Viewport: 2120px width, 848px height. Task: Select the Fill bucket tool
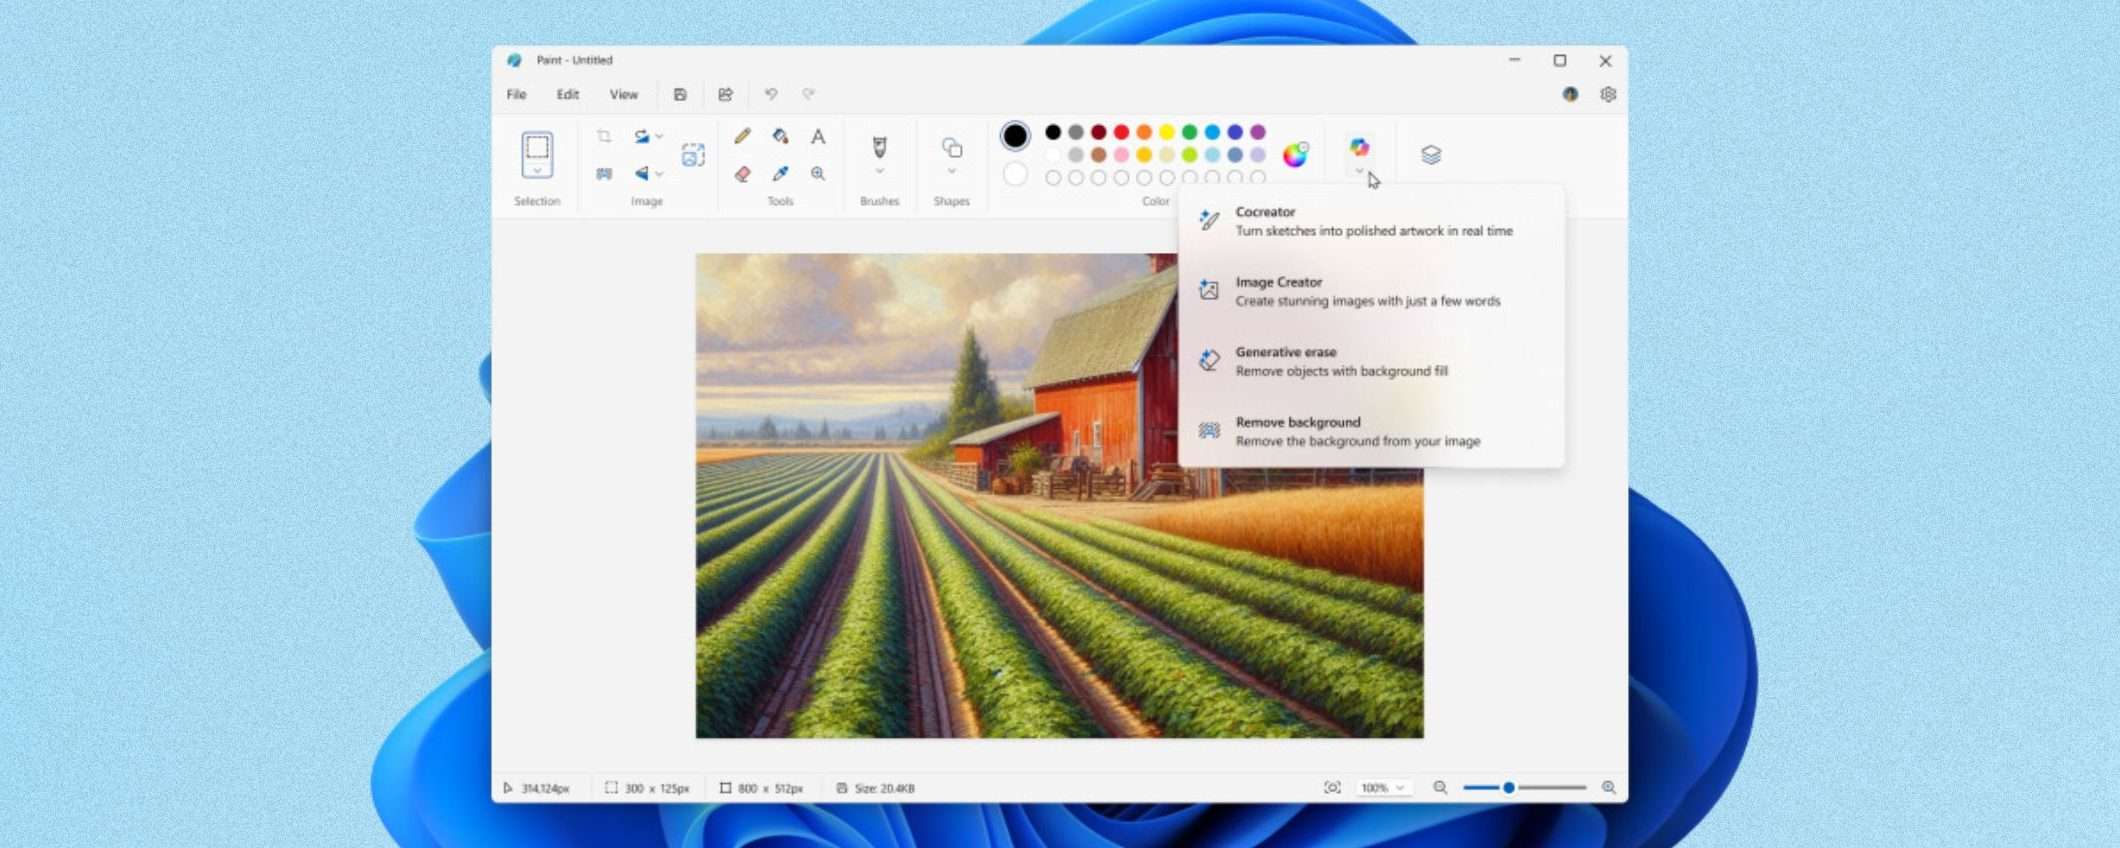[780, 136]
